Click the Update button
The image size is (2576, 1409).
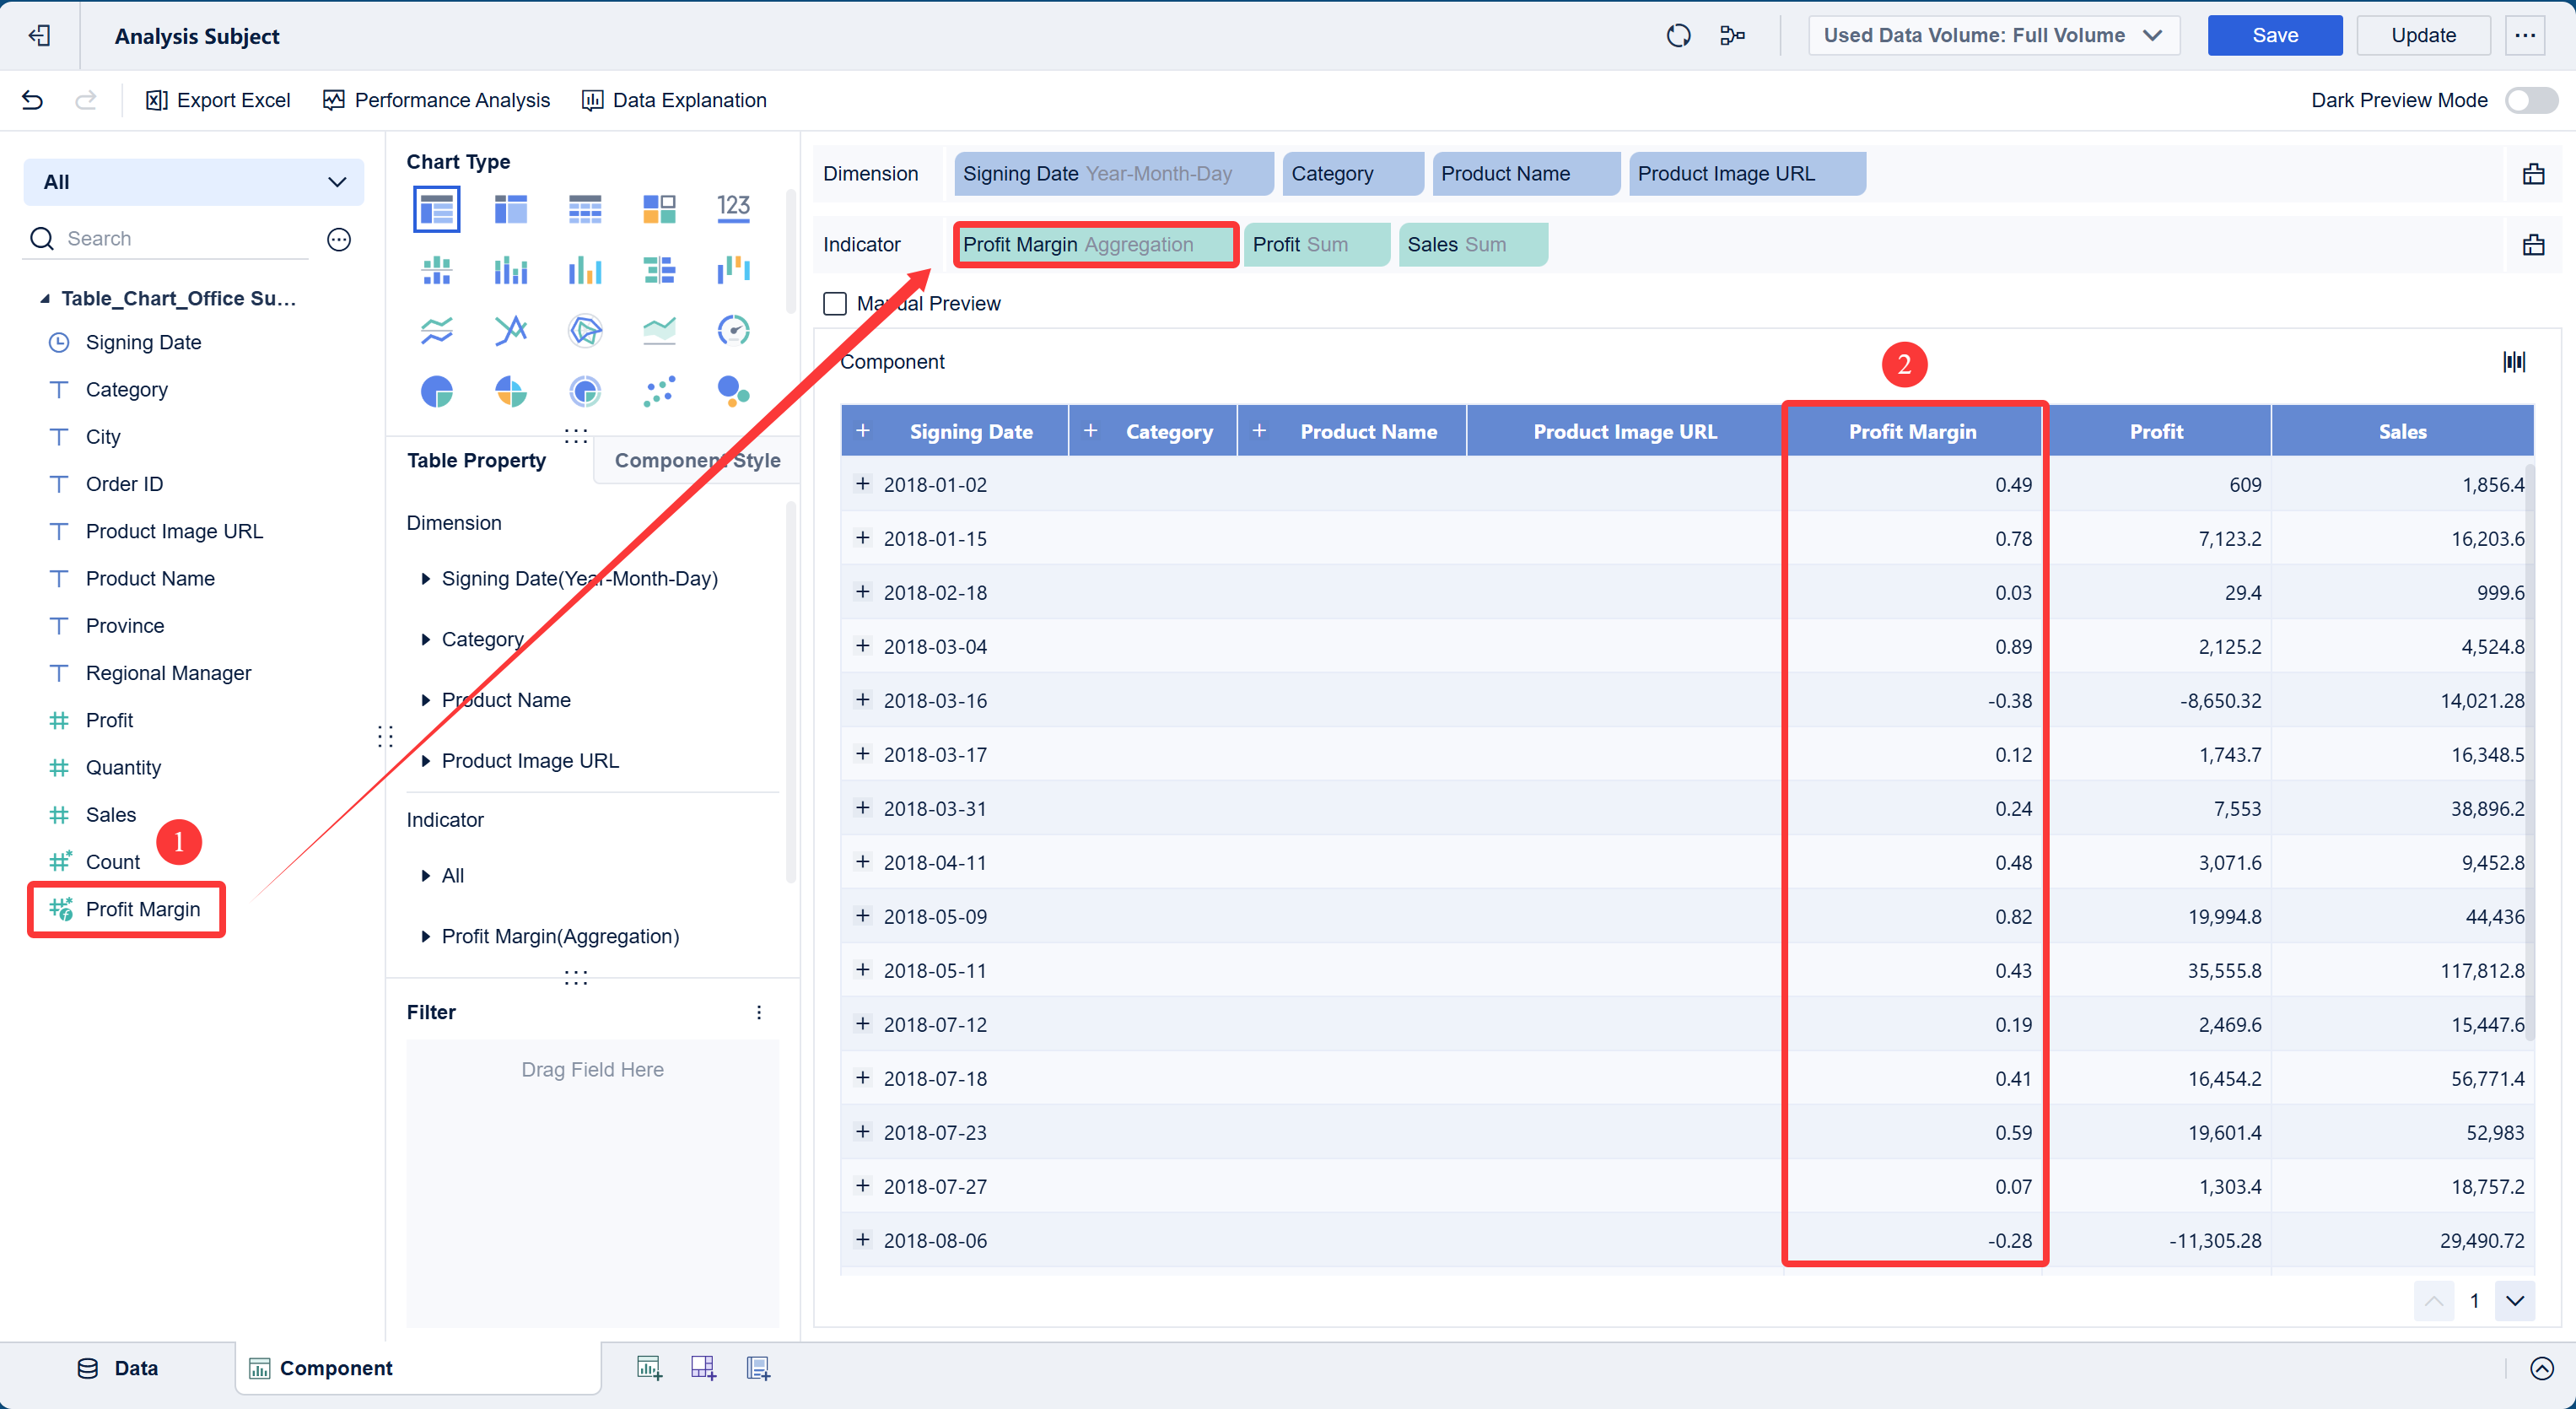(x=2423, y=35)
